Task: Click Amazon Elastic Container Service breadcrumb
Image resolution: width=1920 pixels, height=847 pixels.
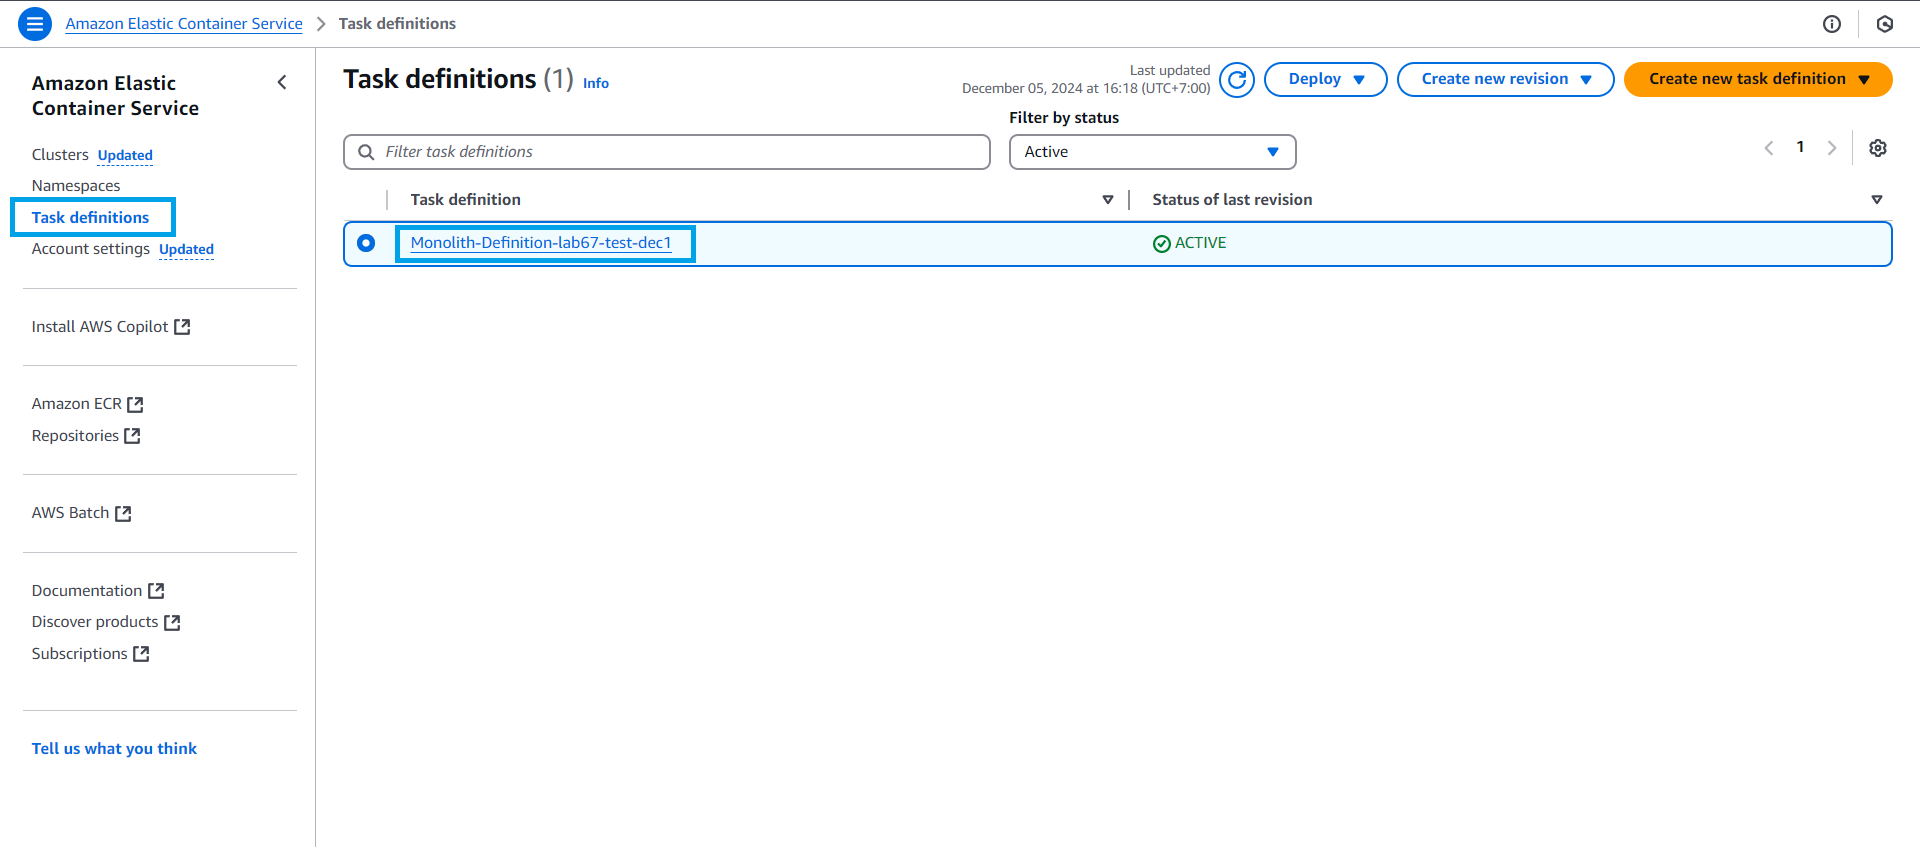Action: tap(184, 24)
